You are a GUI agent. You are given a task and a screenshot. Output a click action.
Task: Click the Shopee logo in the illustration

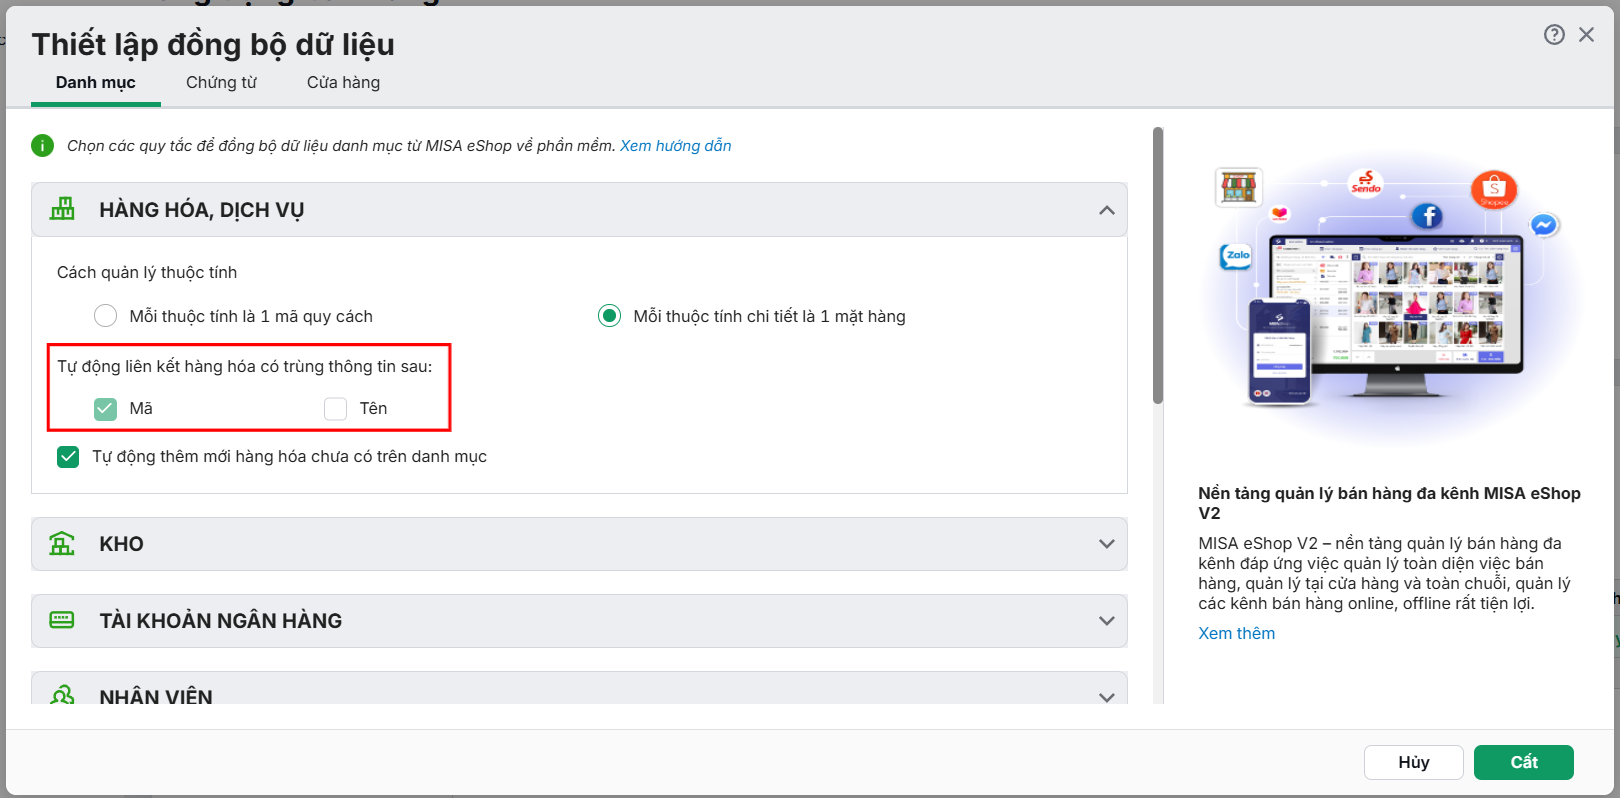point(1494,189)
